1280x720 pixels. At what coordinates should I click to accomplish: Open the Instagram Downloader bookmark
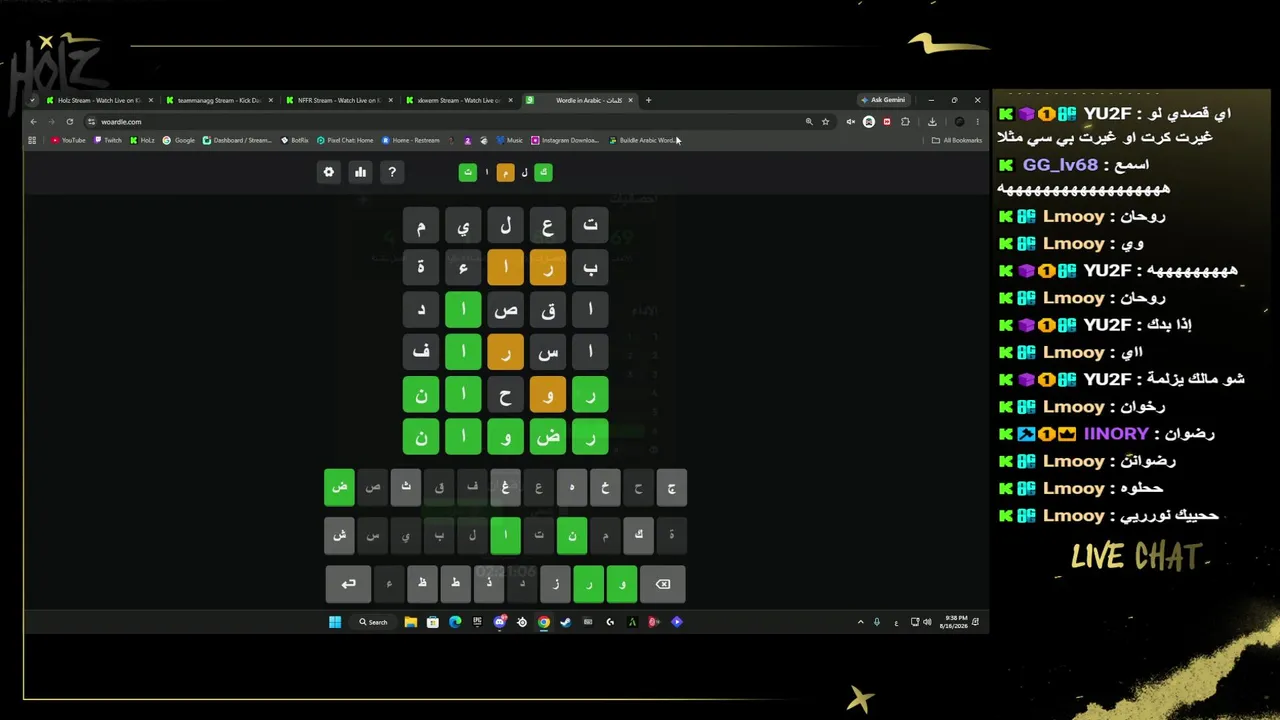coord(566,140)
